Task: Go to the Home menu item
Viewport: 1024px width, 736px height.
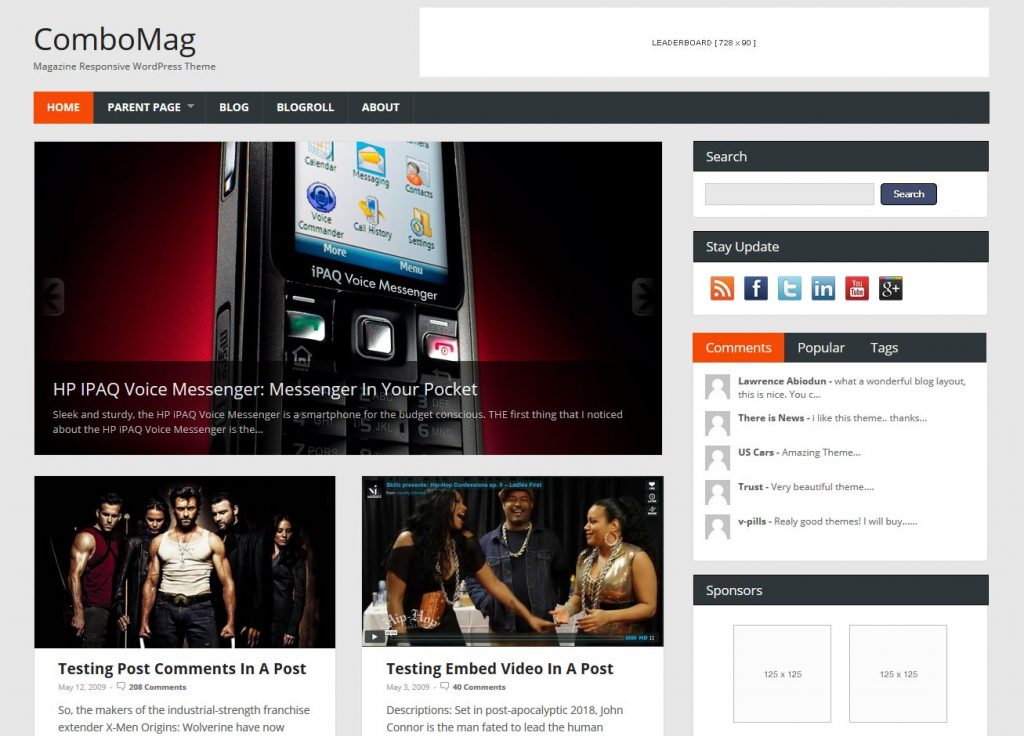Action: [x=63, y=107]
